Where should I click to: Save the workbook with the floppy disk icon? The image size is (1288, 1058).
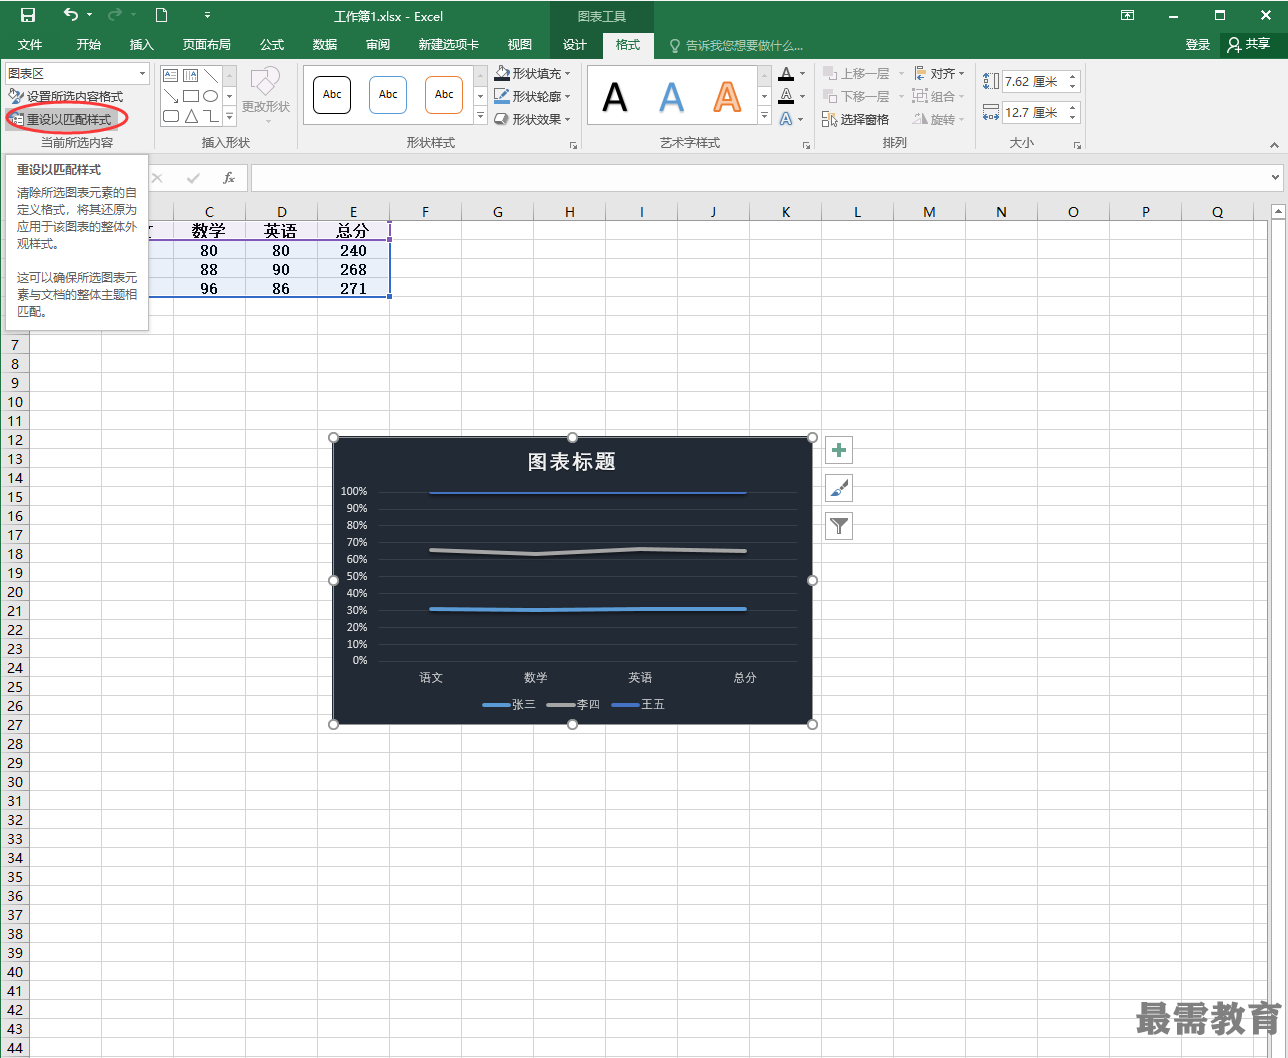(x=28, y=15)
